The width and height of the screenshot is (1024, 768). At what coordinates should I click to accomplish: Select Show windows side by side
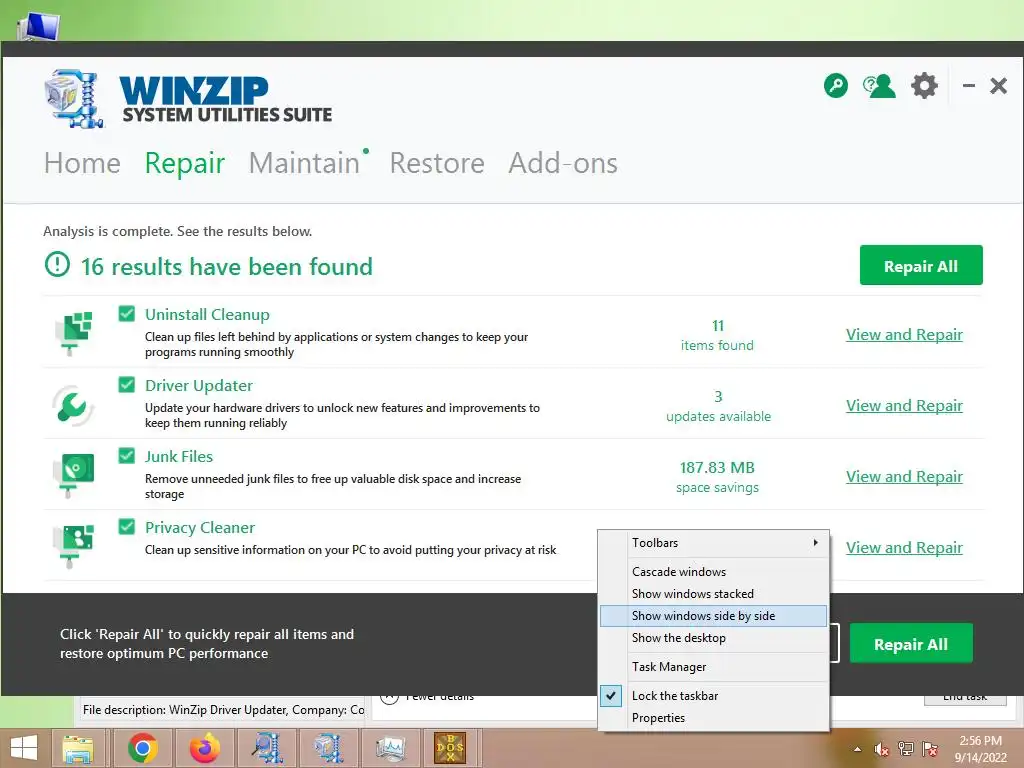pos(714,616)
